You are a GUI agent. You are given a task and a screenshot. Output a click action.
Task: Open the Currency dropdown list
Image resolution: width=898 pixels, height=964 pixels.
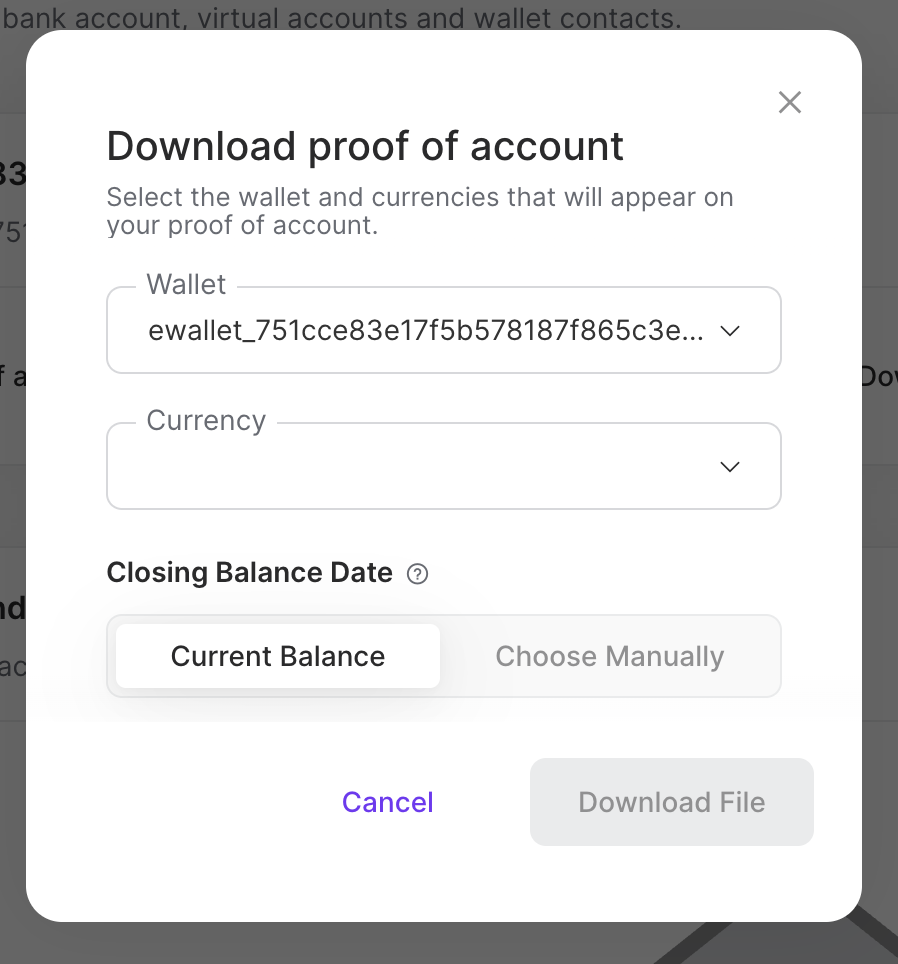444,466
